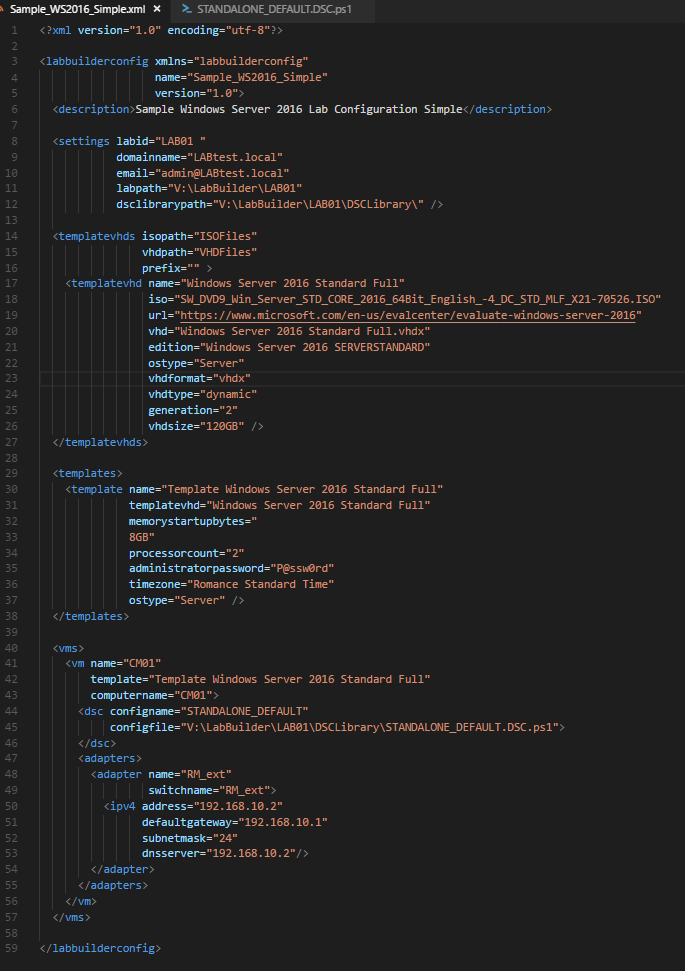Click the vhdformat="vhdx" attribute
685x971 pixels.
(199, 378)
